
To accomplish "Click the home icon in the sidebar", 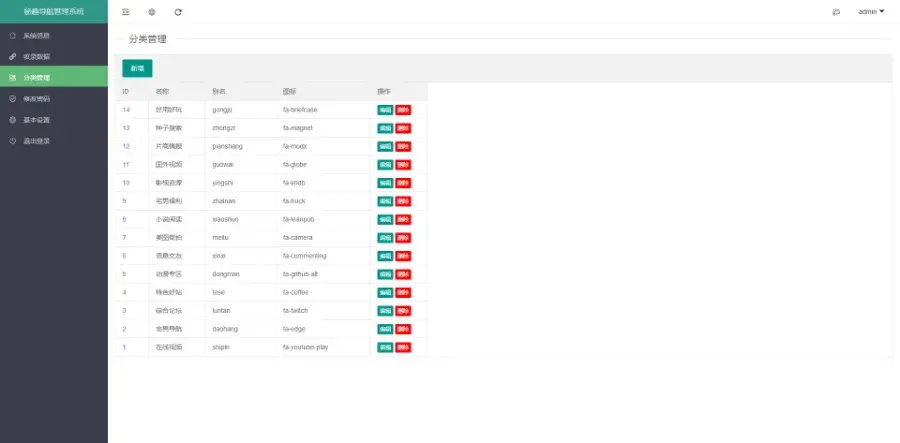I will tap(13, 36).
